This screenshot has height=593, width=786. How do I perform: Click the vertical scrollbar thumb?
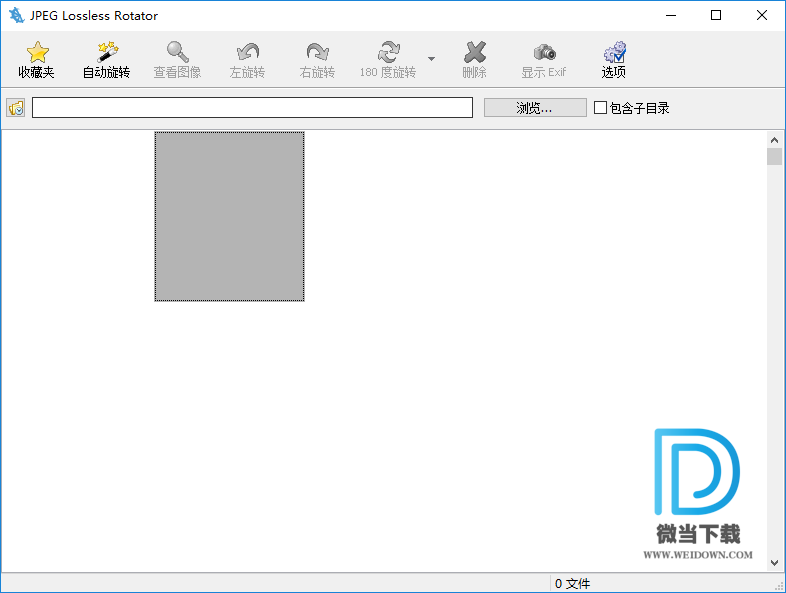click(x=774, y=156)
